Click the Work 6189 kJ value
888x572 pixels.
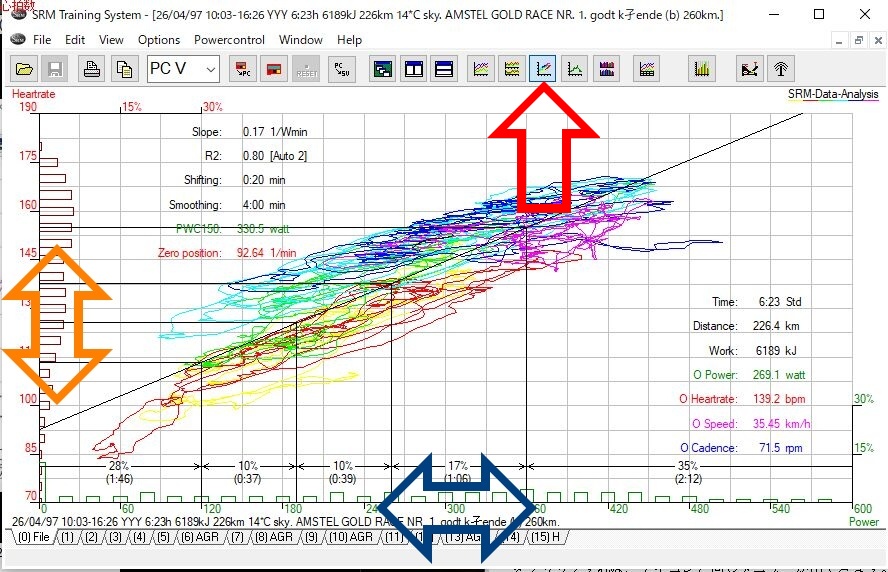click(x=776, y=351)
